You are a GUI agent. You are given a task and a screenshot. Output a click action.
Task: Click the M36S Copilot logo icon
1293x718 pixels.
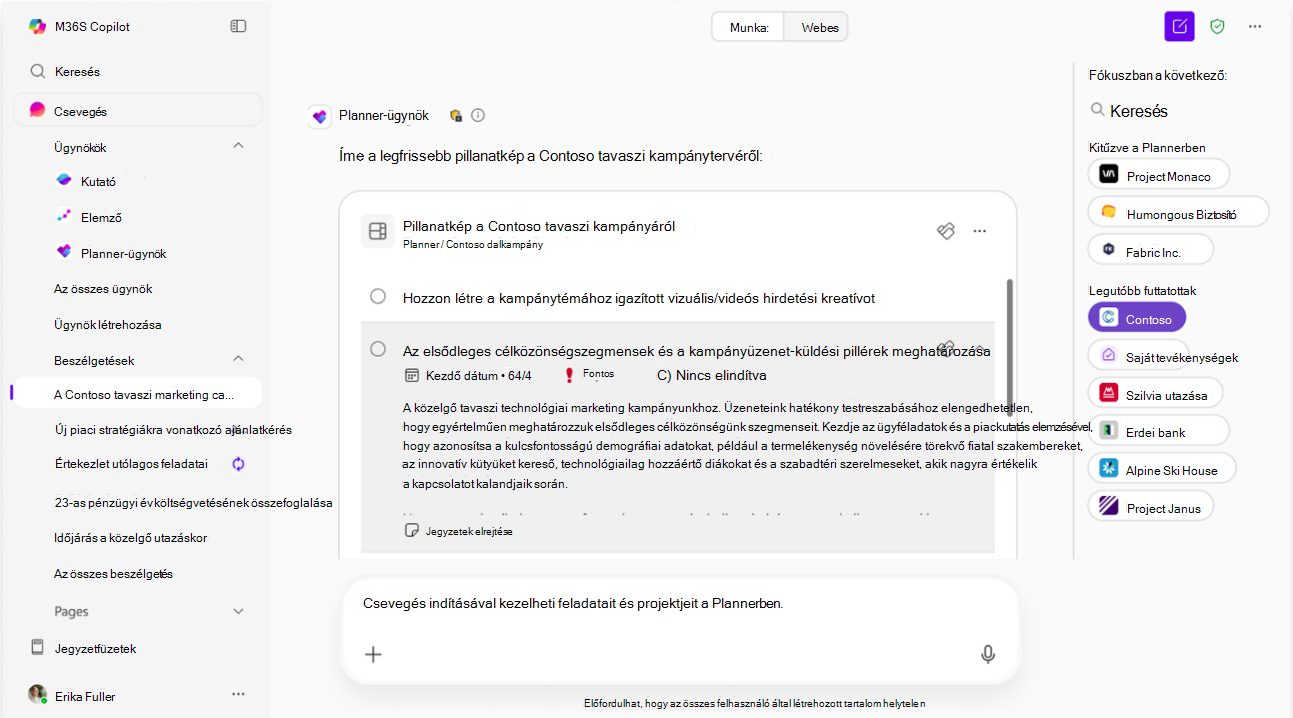click(x=37, y=27)
